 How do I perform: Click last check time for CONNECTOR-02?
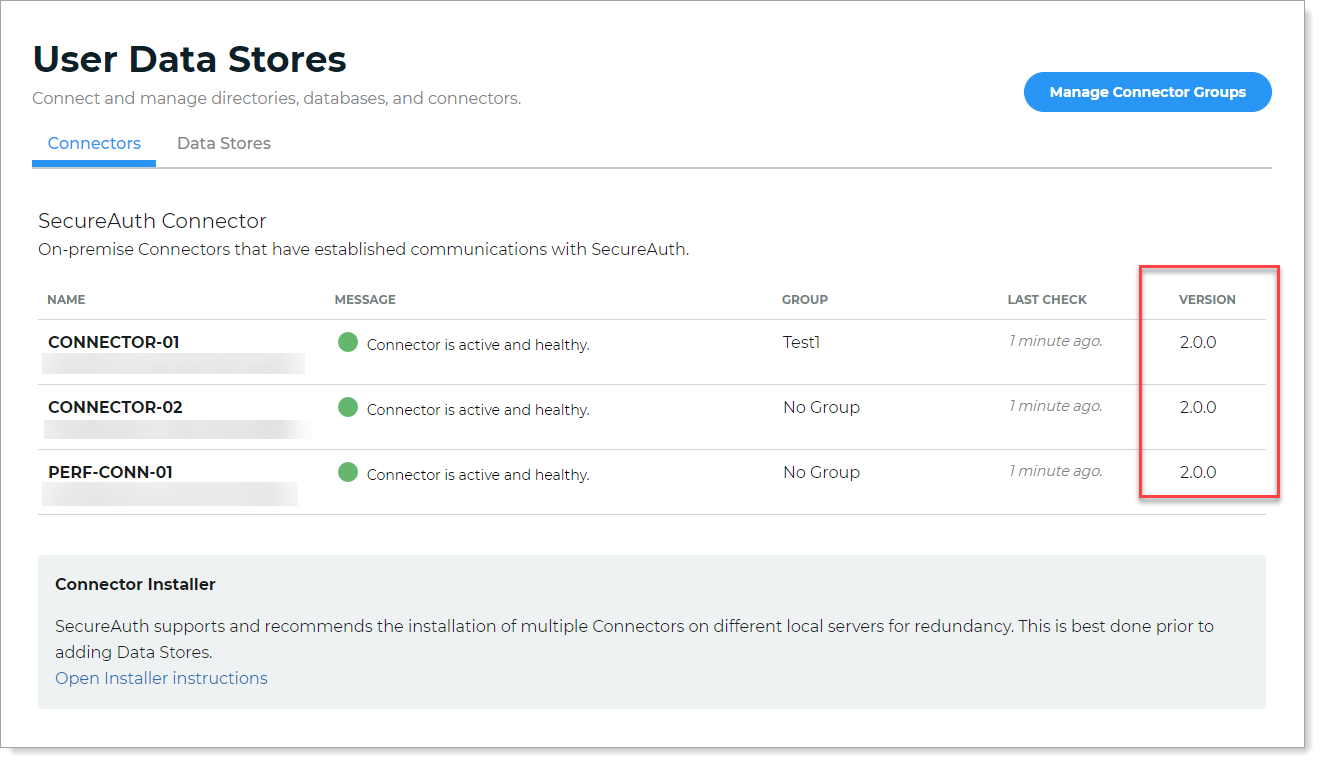[x=1055, y=407]
